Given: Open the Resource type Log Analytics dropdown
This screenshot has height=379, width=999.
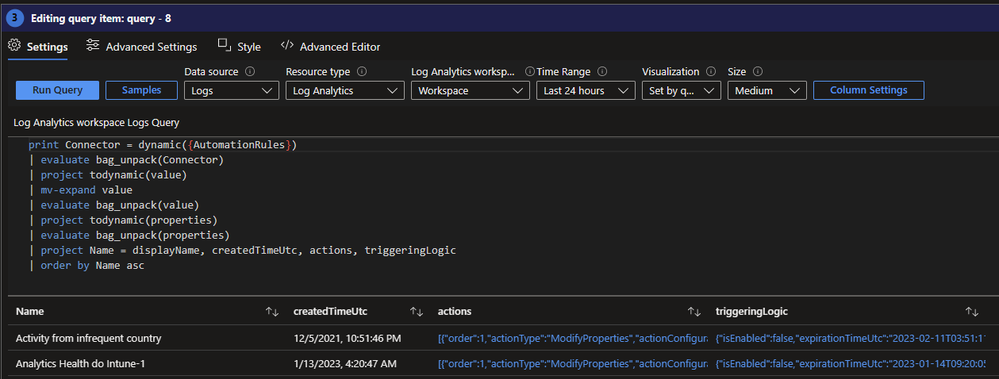Looking at the screenshot, I should (345, 90).
